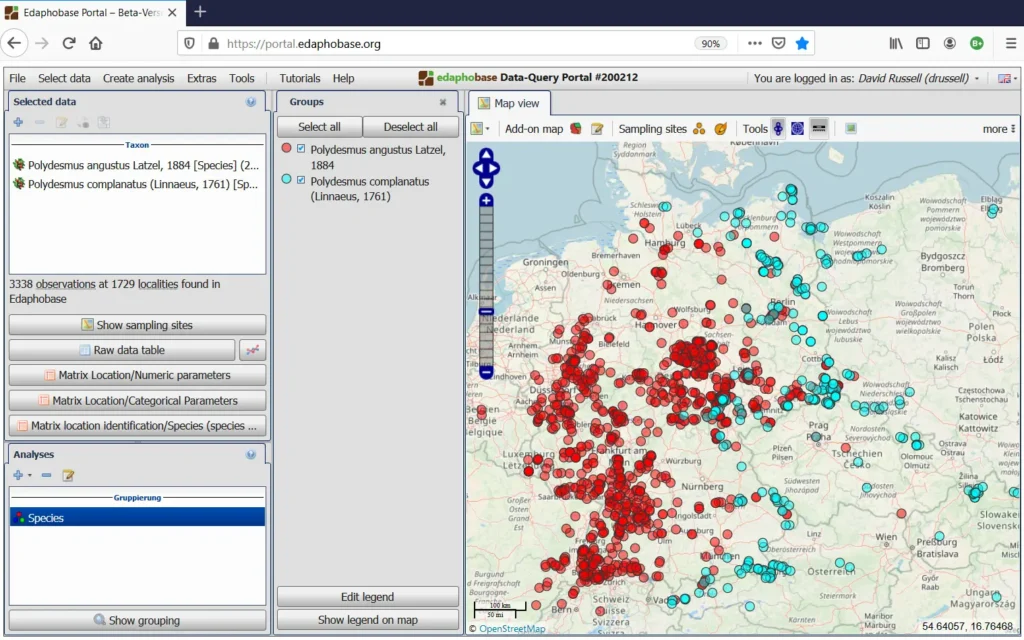This screenshot has width=1024, height=640.
Task: Open the Raw data table
Action: (121, 350)
